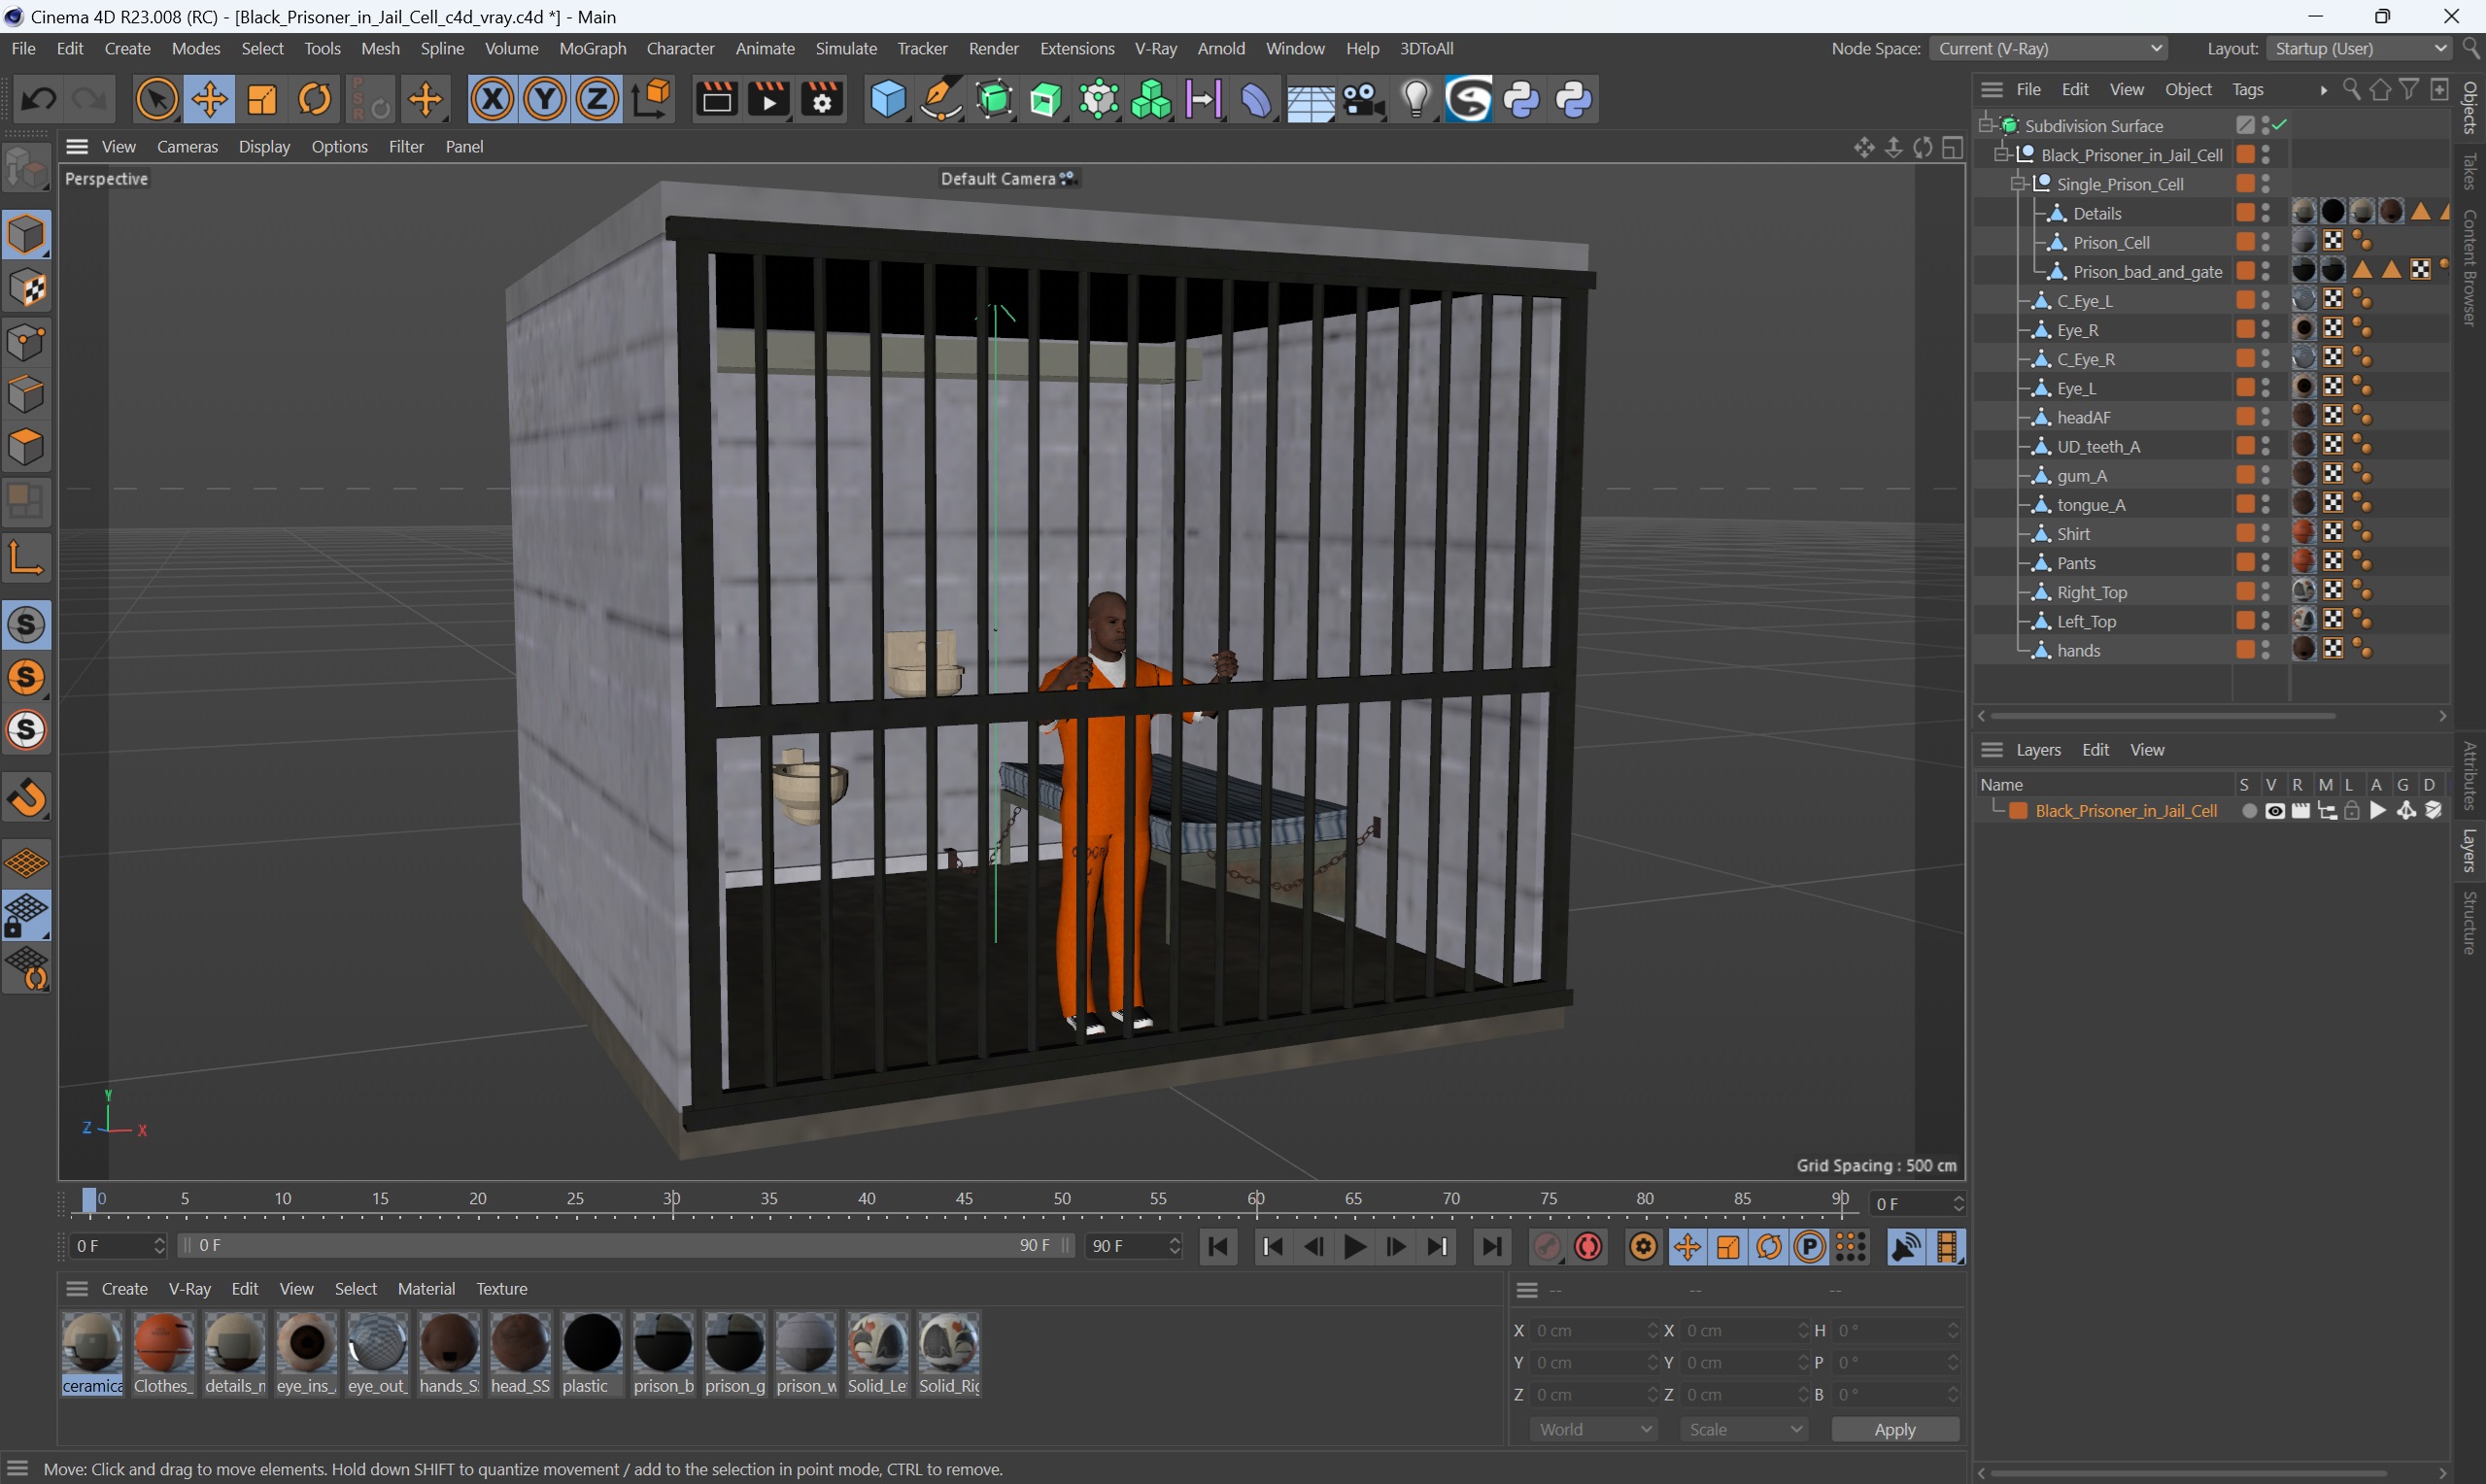
Task: Collapse the Subdivision Surface tree node
Action: coord(1986,125)
